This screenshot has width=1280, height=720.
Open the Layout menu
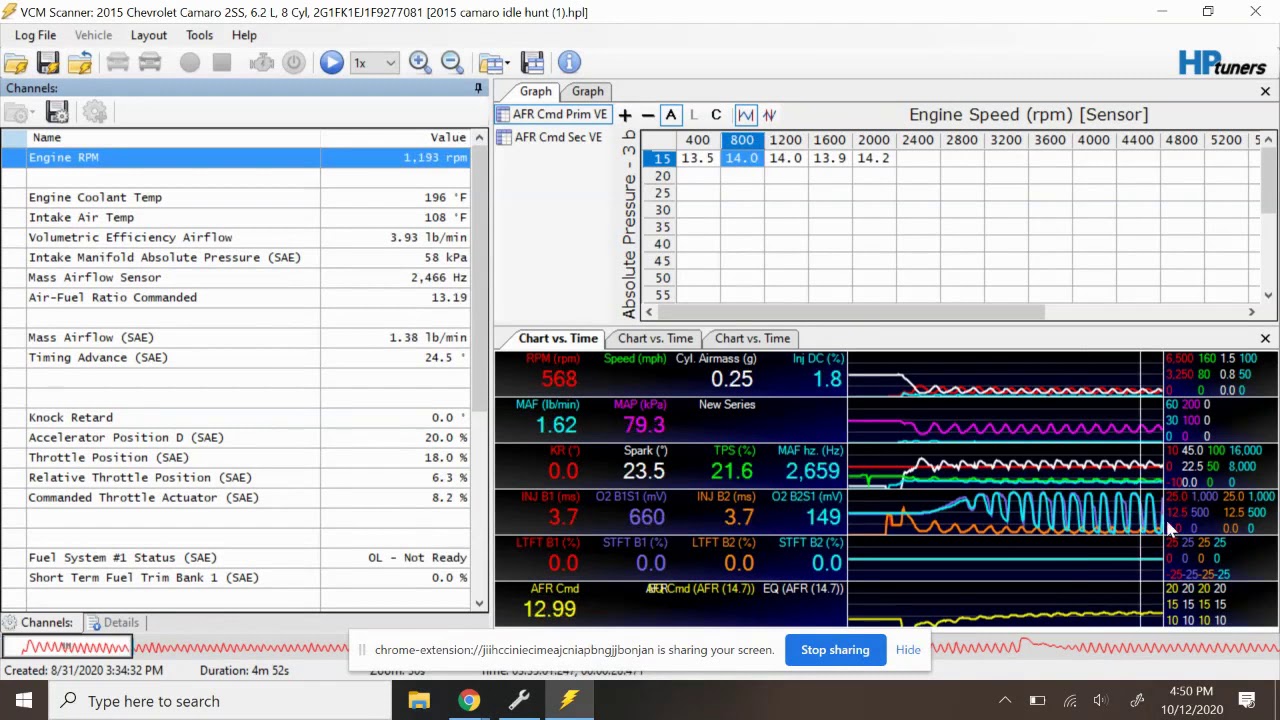pos(149,35)
